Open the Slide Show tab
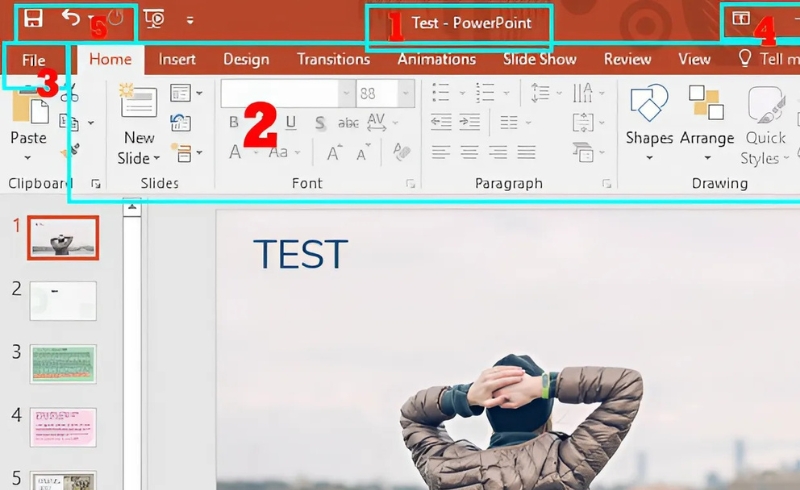 pyautogui.click(x=540, y=59)
